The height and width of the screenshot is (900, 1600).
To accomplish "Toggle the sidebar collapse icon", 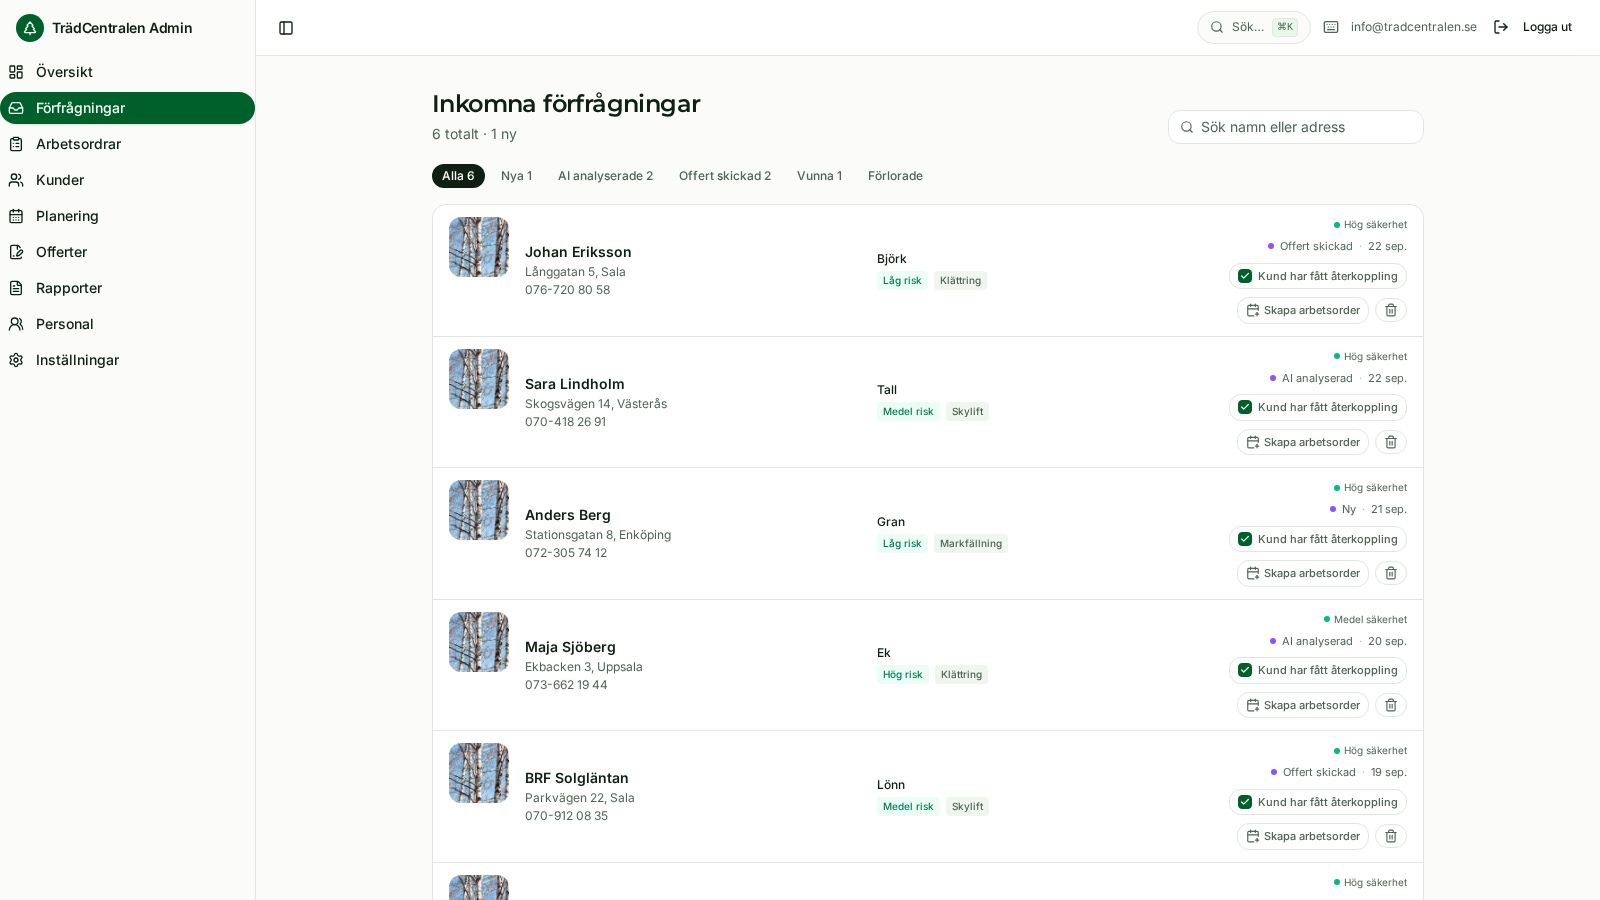I will [x=286, y=28].
